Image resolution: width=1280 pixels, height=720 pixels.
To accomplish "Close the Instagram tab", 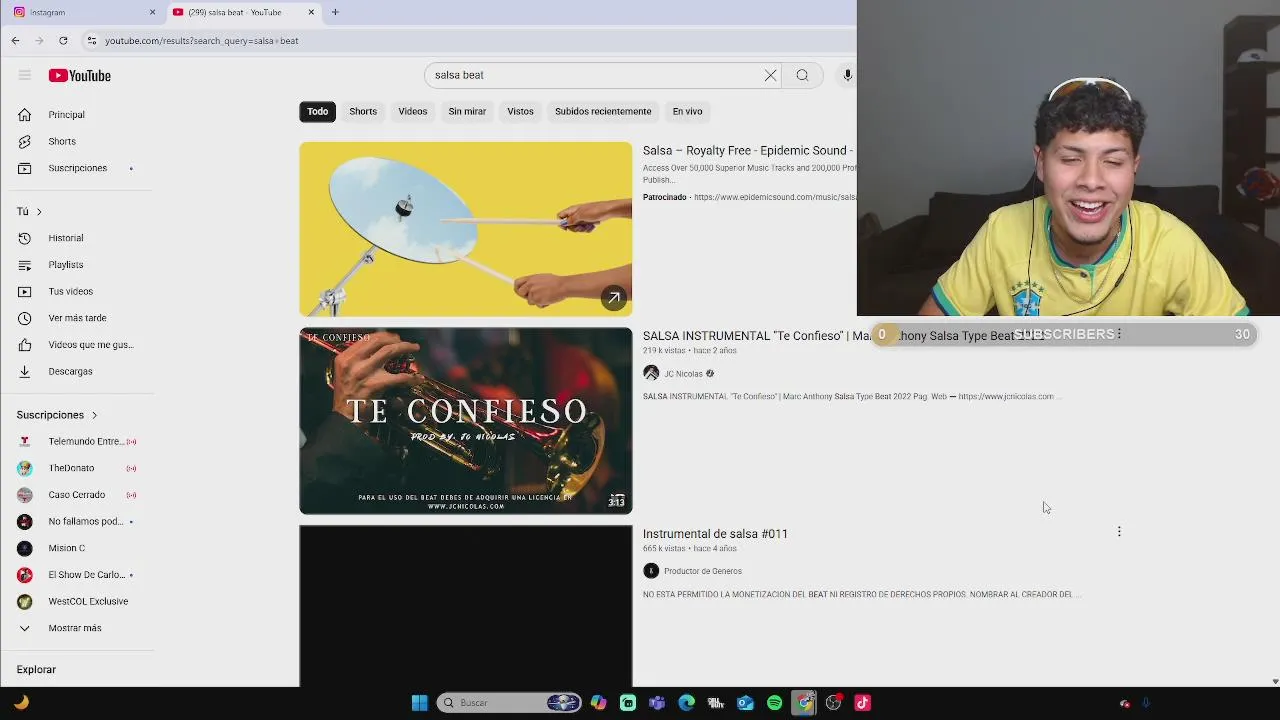I will pyautogui.click(x=152, y=12).
